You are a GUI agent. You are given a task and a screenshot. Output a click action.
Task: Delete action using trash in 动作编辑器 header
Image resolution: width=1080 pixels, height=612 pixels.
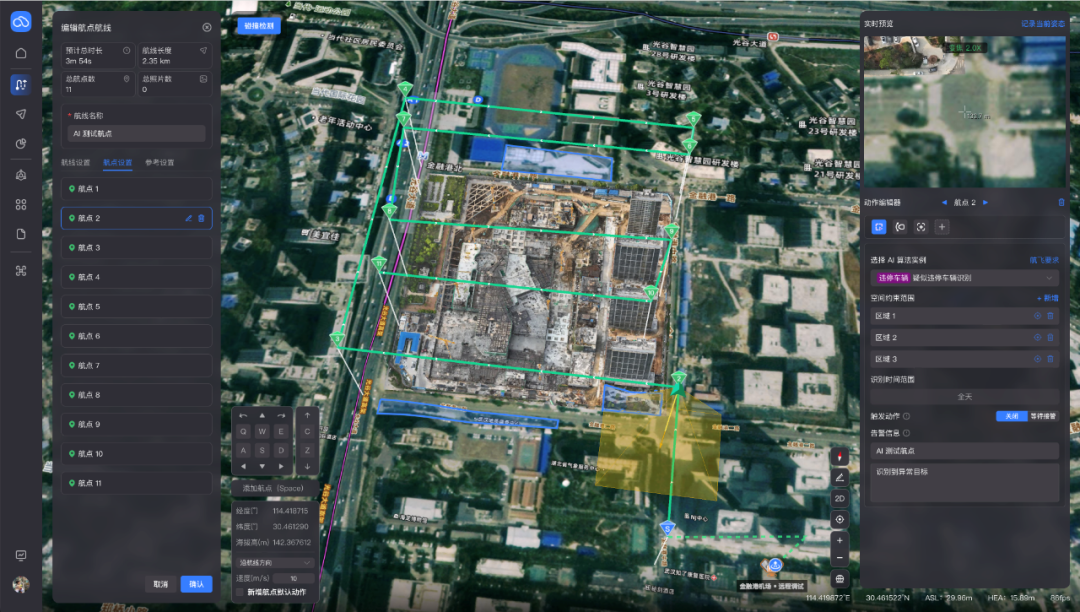pos(1061,202)
